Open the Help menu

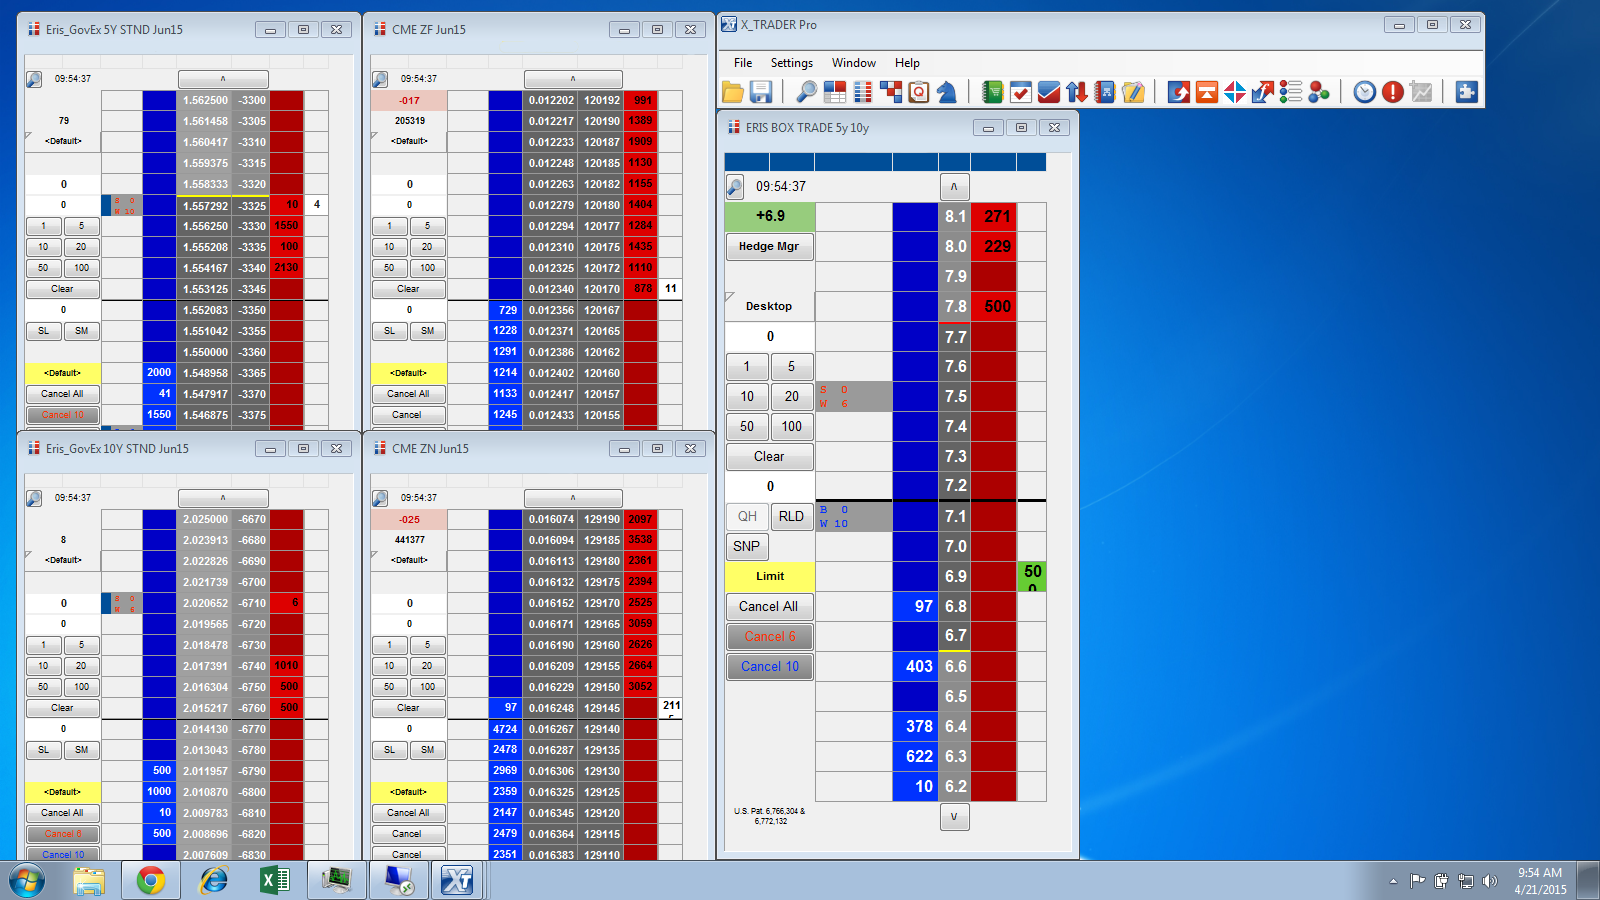(x=907, y=63)
